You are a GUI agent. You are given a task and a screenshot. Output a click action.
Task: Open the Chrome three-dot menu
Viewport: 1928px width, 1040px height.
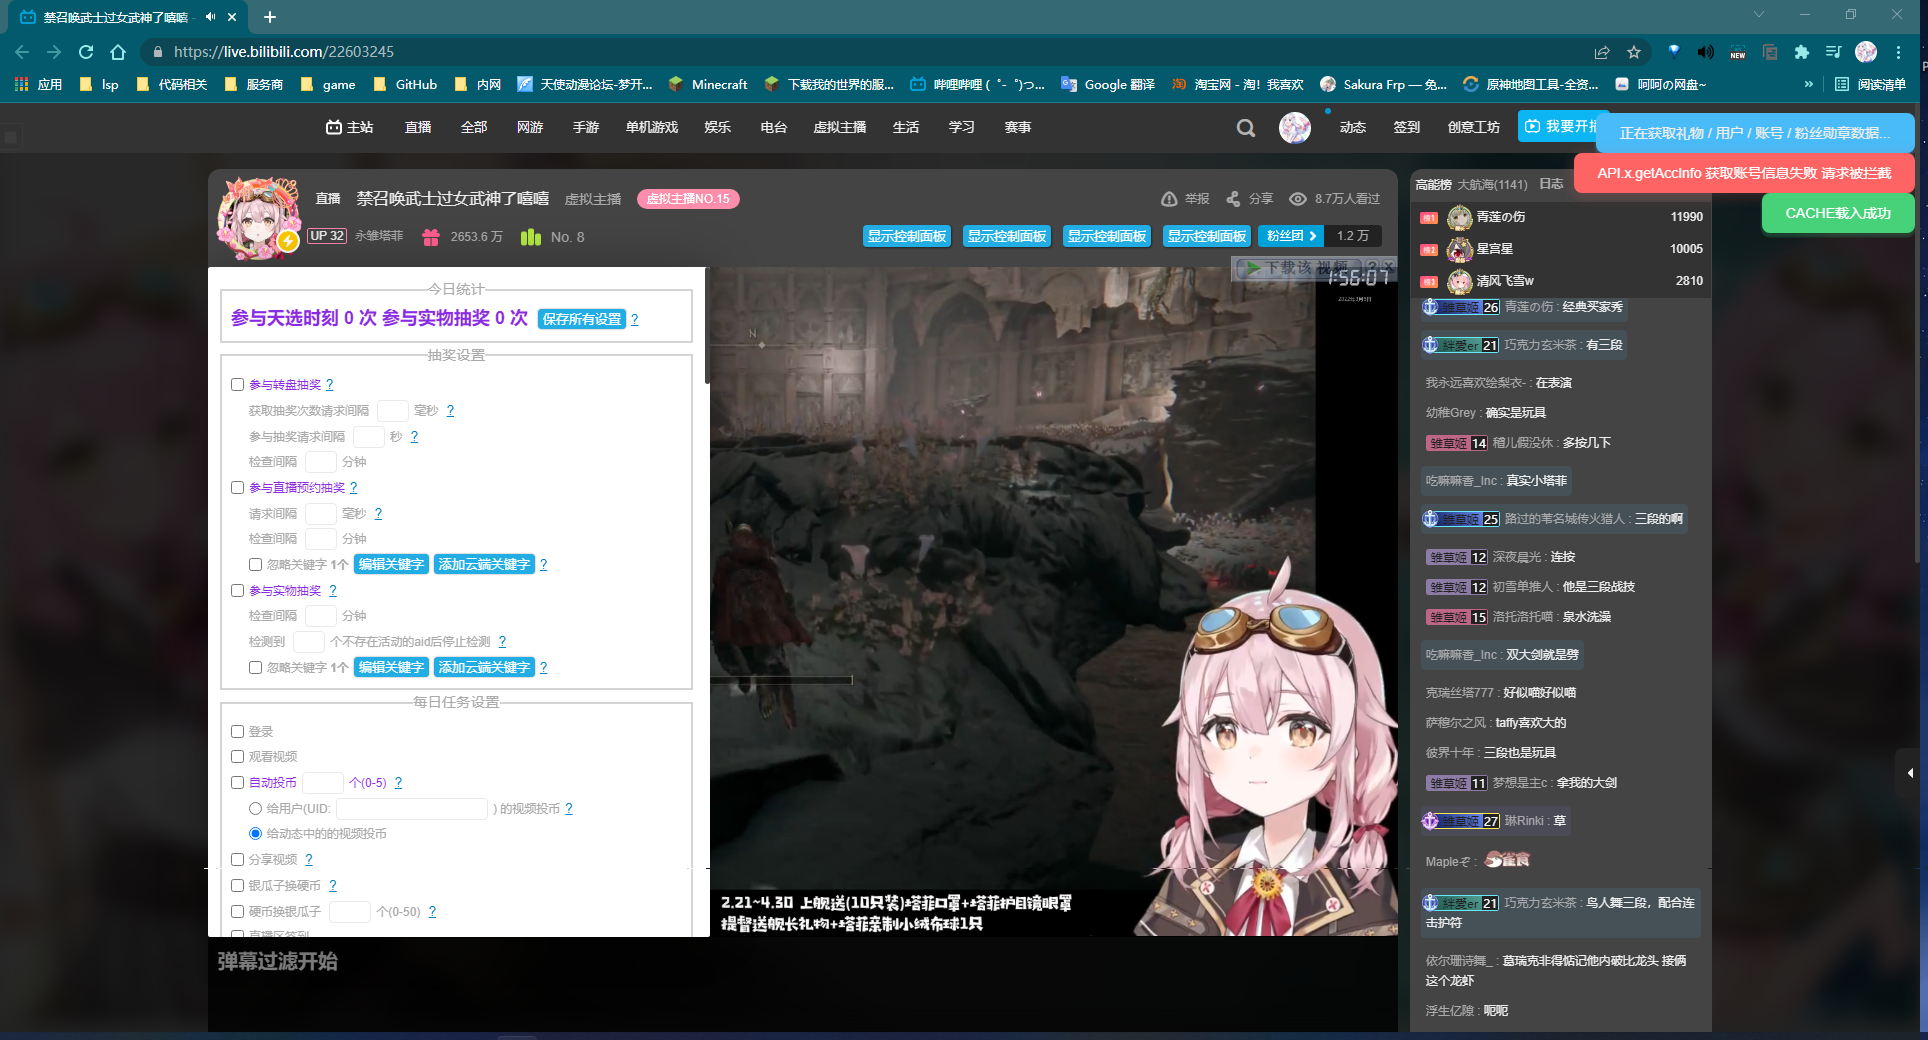(x=1898, y=52)
